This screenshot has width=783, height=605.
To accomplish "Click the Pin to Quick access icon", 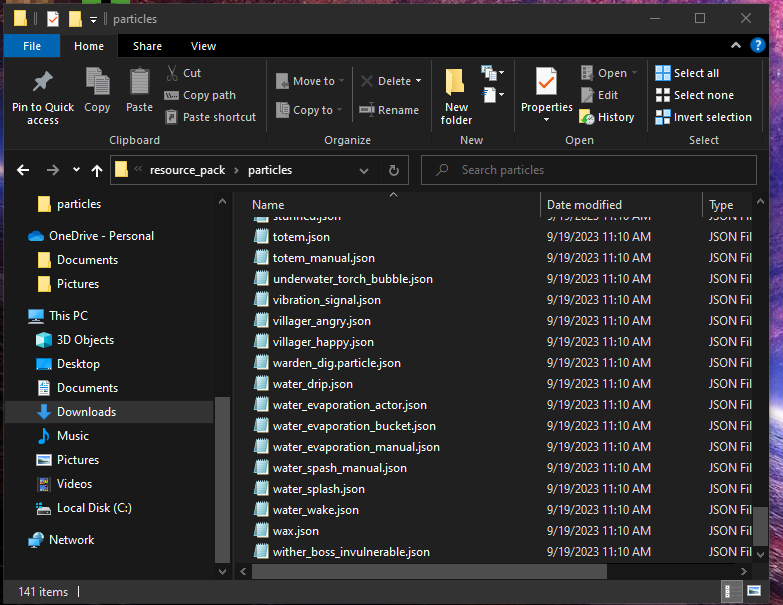I will click(x=42, y=83).
